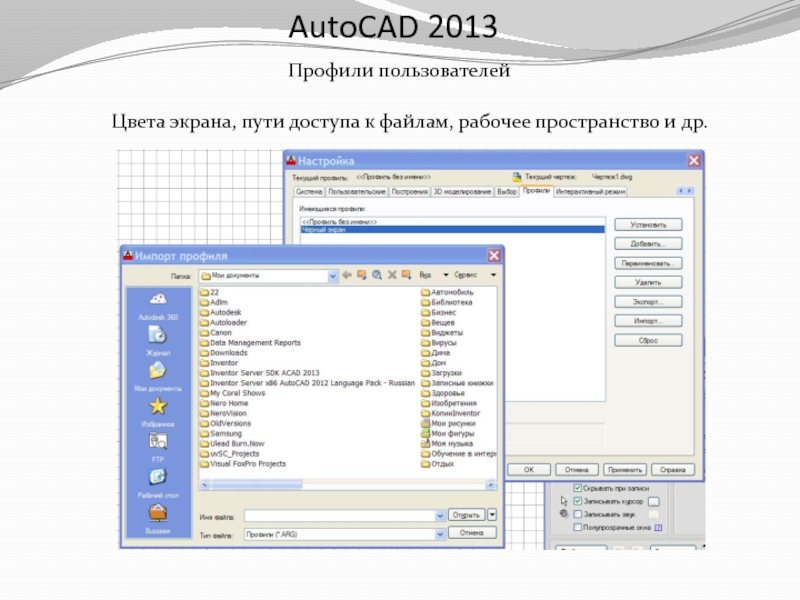Expand the Имя файла dropdown arrow
Screen dimensions: 800x600
[x=440, y=516]
